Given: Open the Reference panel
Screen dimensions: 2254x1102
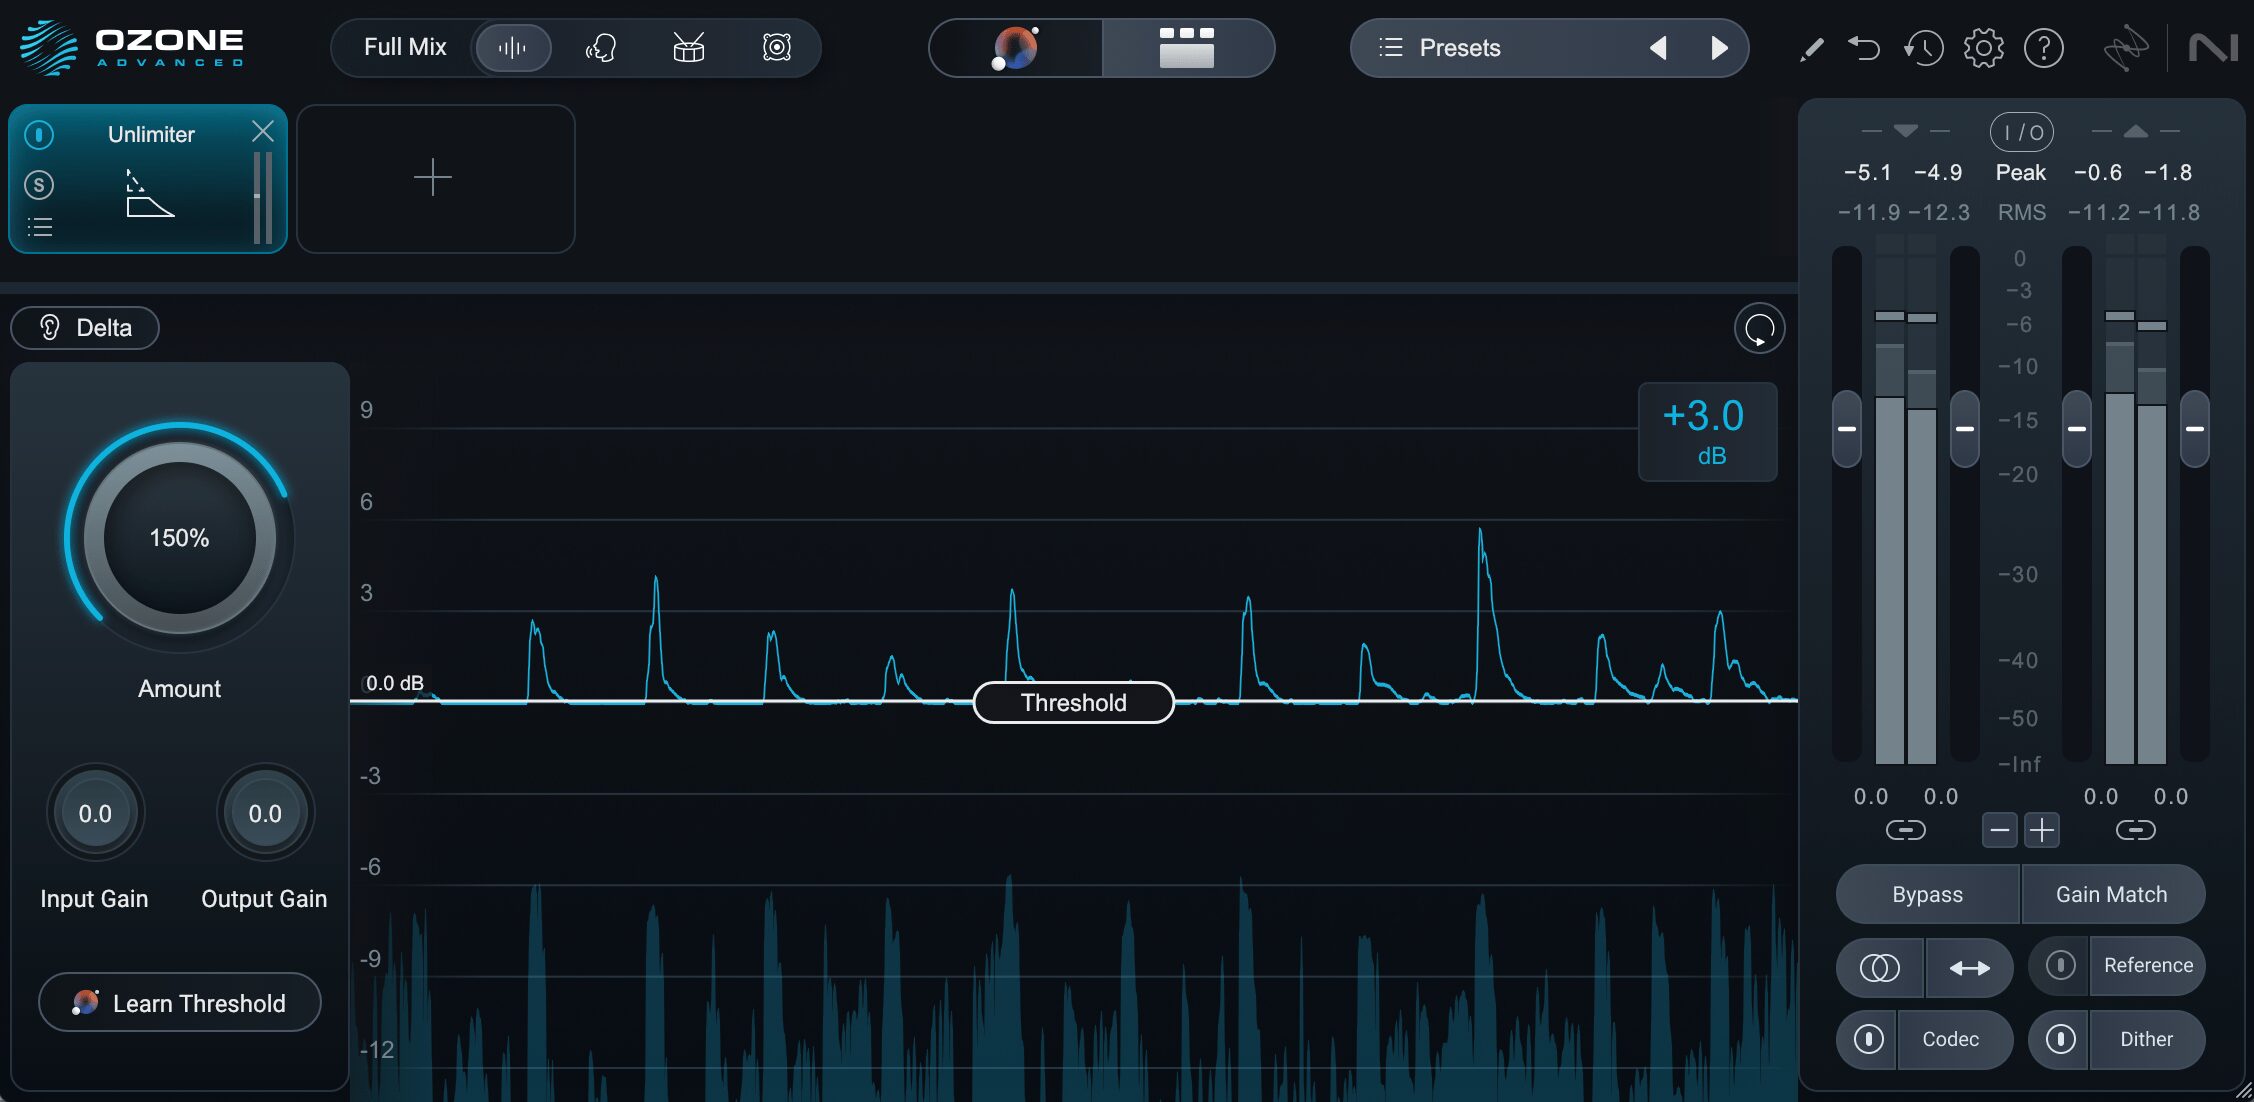Looking at the screenshot, I should pos(2148,965).
